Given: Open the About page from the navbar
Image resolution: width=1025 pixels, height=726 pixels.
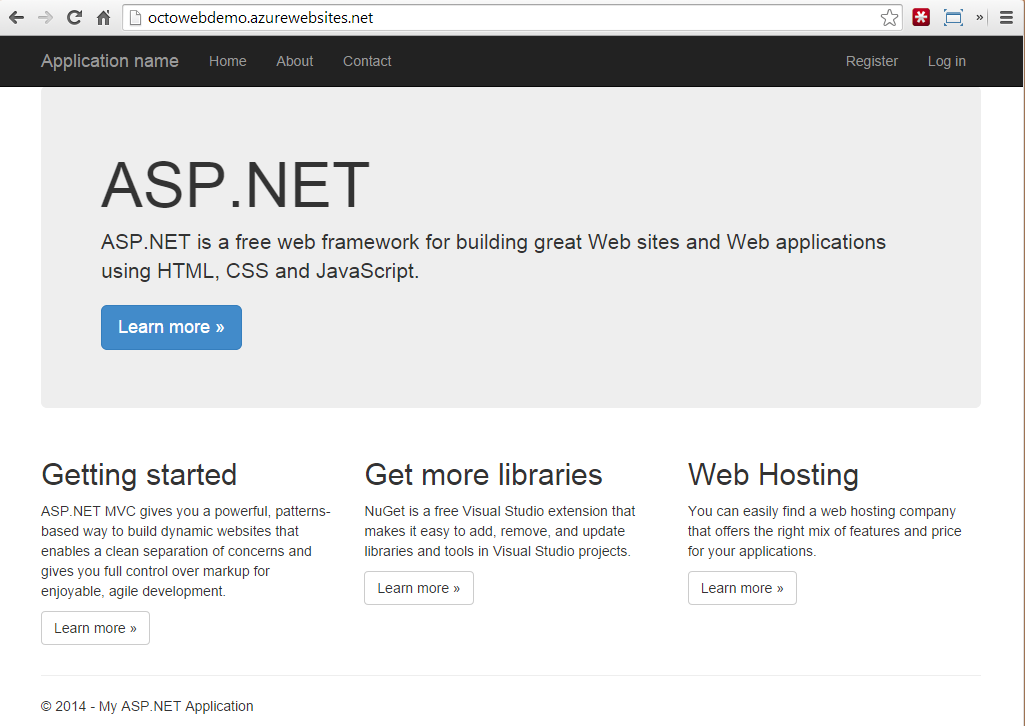Looking at the screenshot, I should pyautogui.click(x=294, y=61).
